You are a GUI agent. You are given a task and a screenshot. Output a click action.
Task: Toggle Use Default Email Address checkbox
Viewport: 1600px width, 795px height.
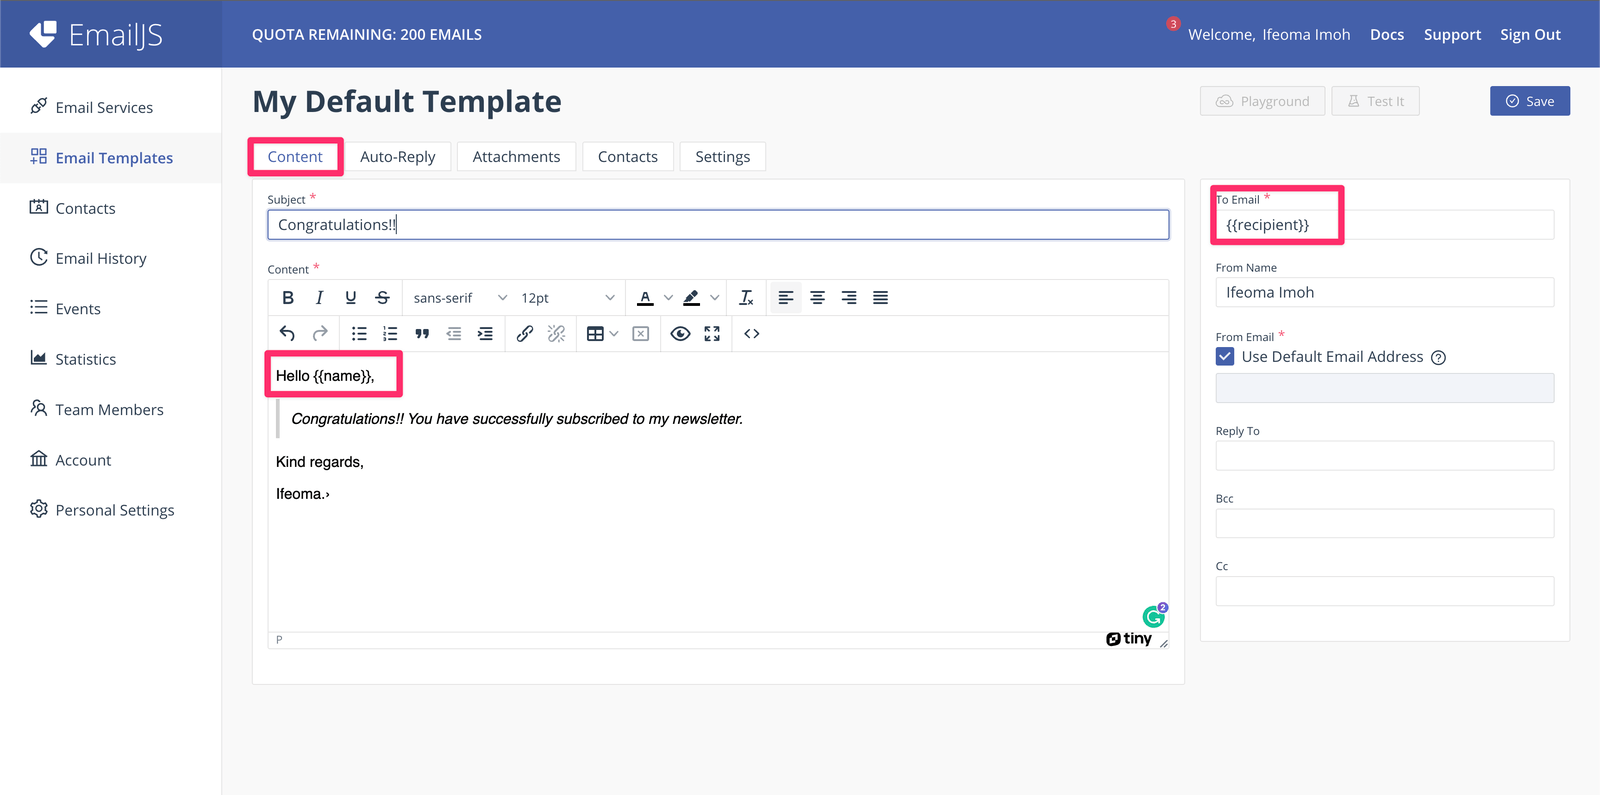coord(1225,357)
